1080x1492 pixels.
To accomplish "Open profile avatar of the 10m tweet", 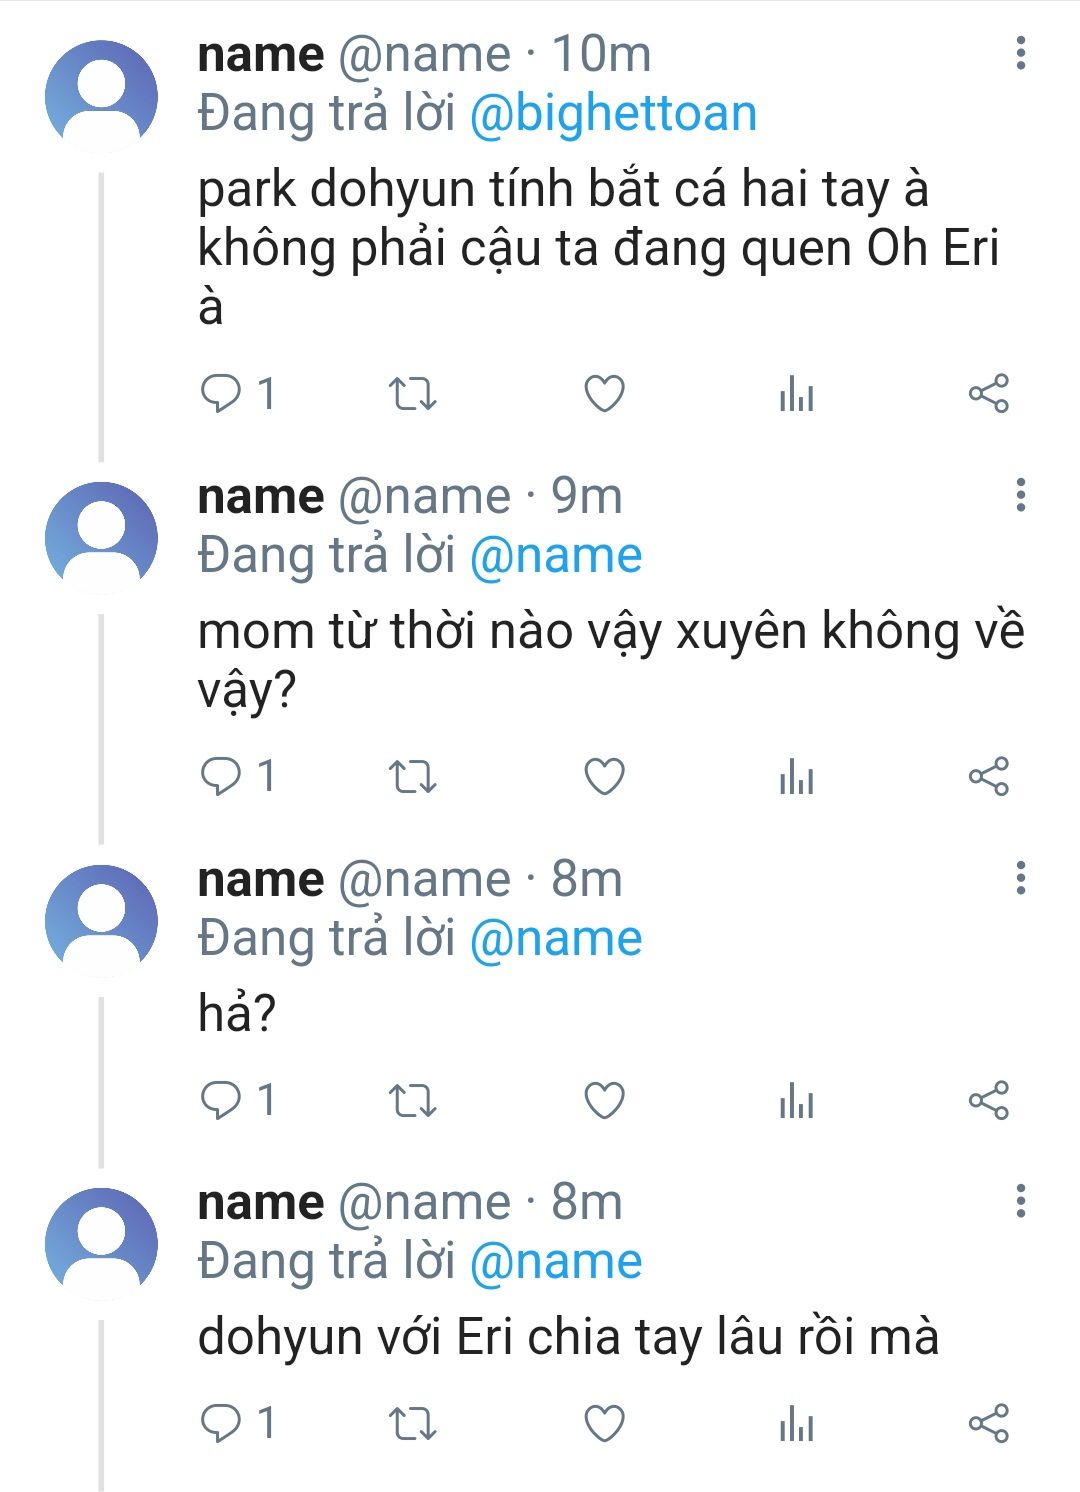I will pos(101,96).
